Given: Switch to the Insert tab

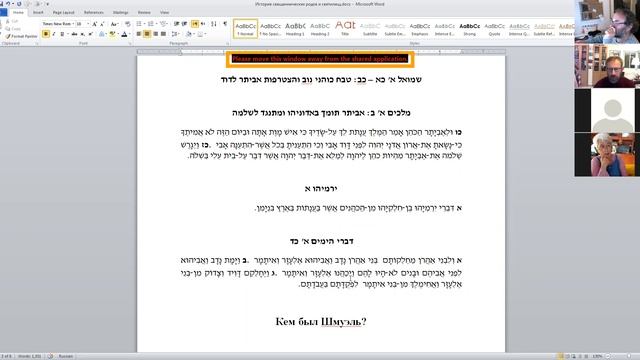Looking at the screenshot, I should tap(38, 12).
